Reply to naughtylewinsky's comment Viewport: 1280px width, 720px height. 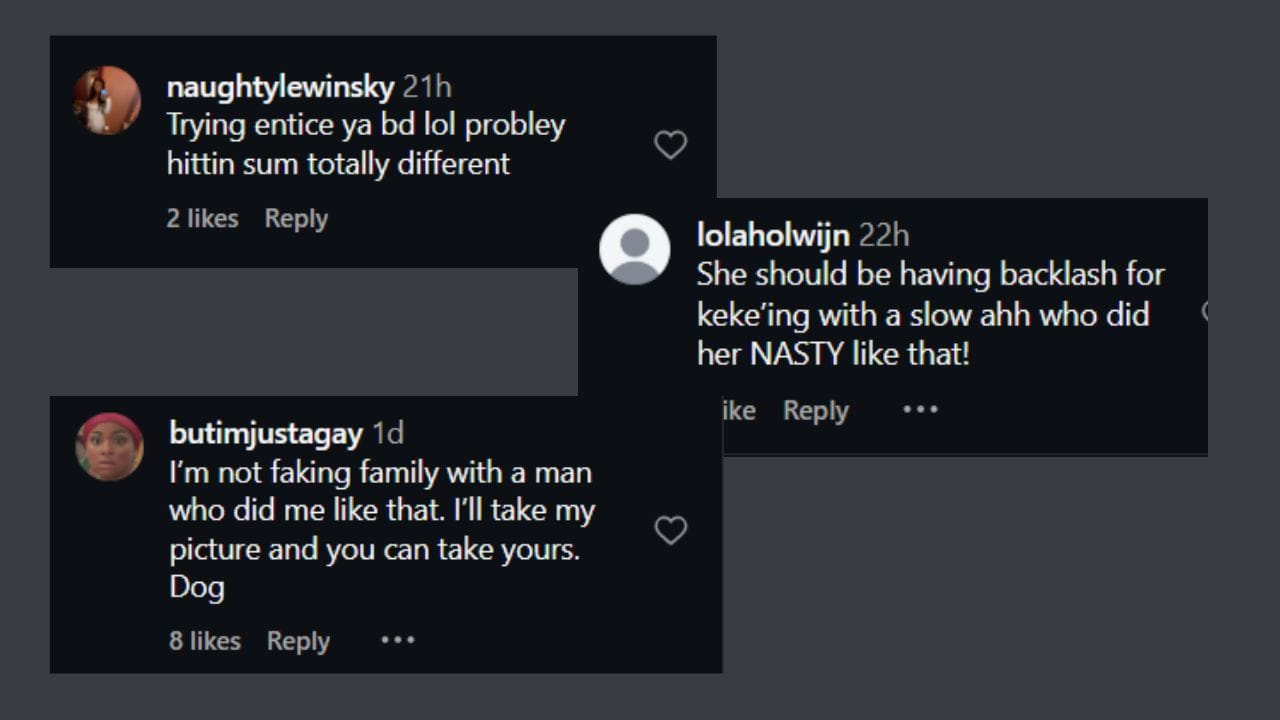click(296, 218)
